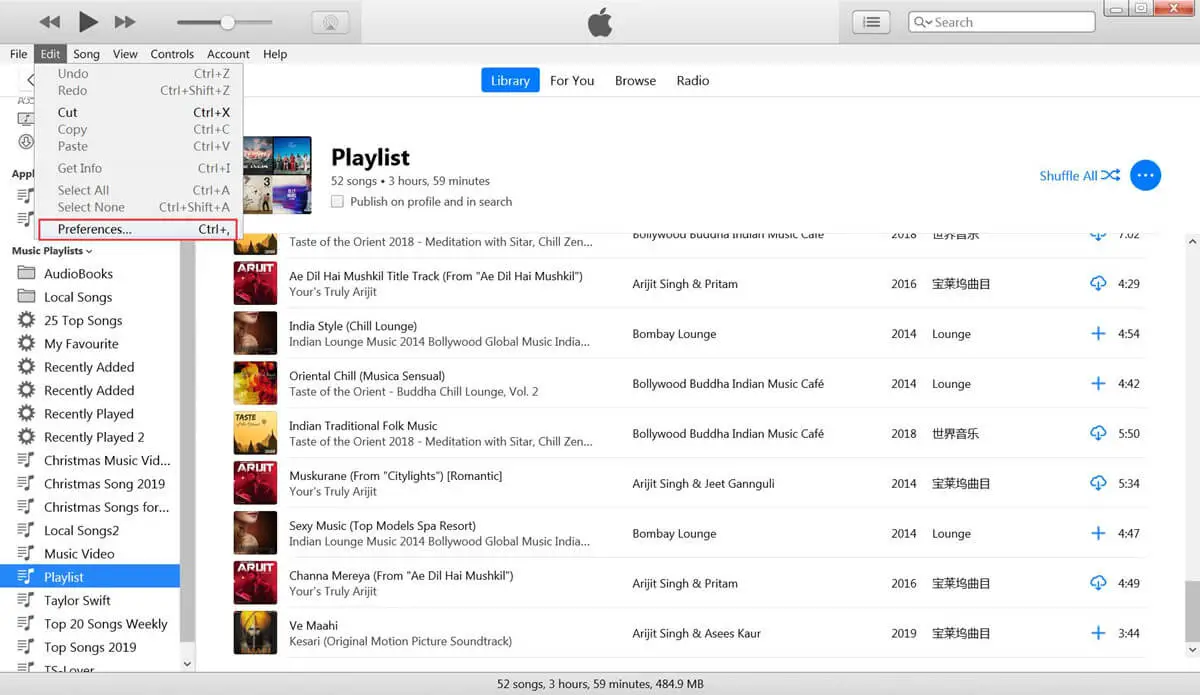Add India Style (Chill Lounge) with plus icon

coord(1098,334)
